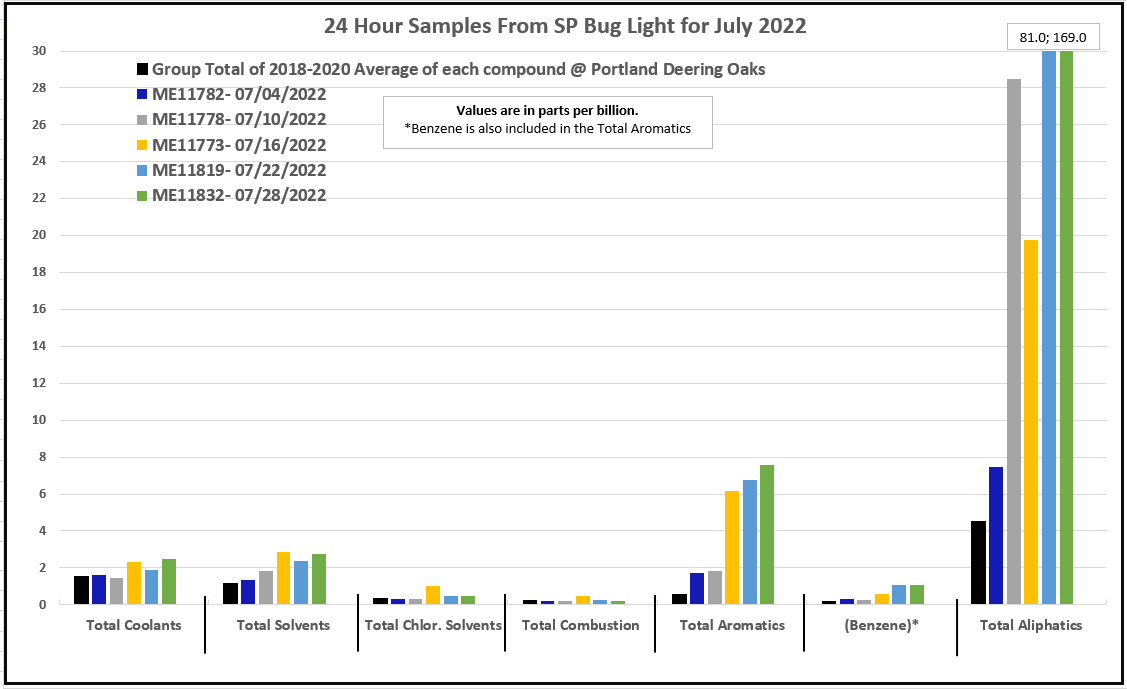Image resolution: width=1127 pixels, height=689 pixels.
Task: Select the gray ME11778 legend swatch
Action: tap(143, 120)
